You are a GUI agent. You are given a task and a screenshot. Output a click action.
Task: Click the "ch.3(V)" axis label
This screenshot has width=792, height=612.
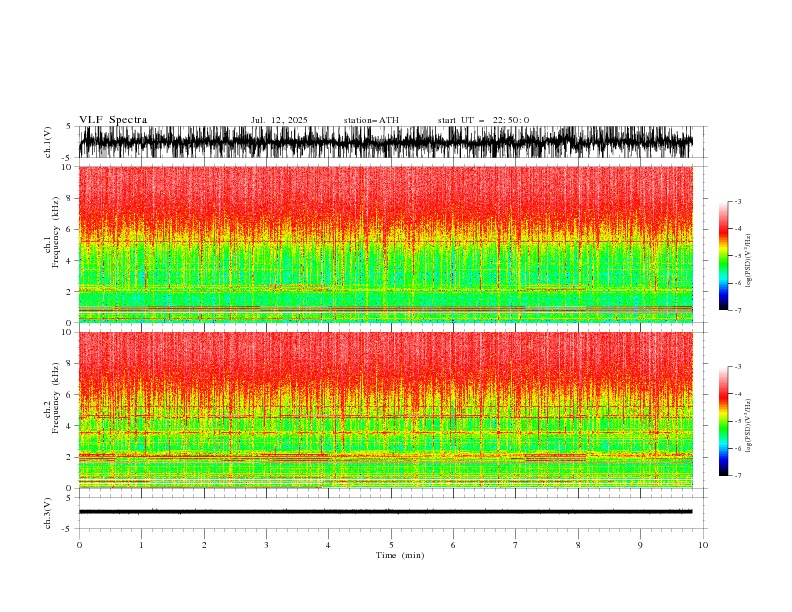pyautogui.click(x=48, y=513)
